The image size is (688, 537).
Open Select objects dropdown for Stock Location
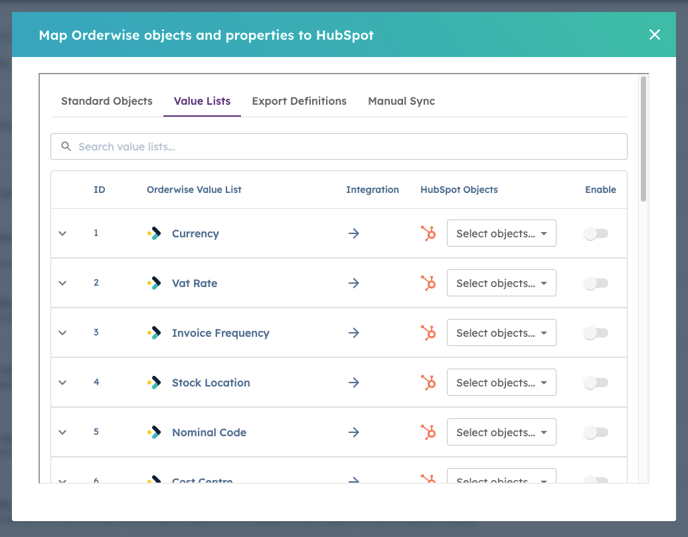(502, 382)
